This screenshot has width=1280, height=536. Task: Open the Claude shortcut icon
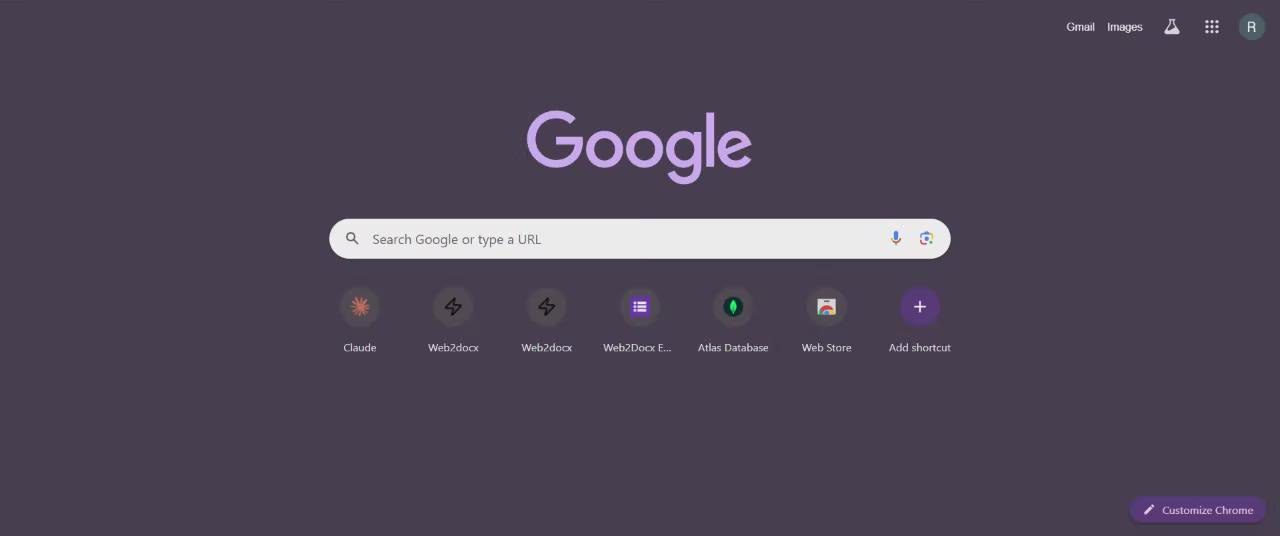click(360, 307)
